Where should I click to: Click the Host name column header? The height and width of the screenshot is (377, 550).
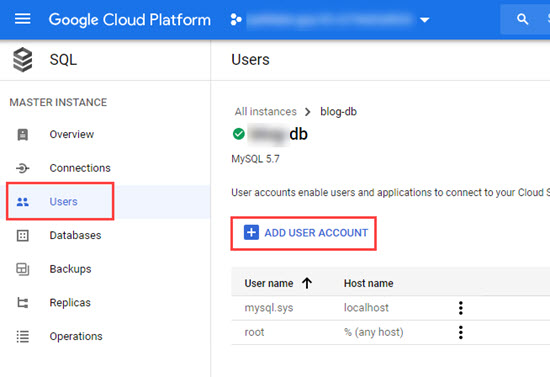[368, 283]
